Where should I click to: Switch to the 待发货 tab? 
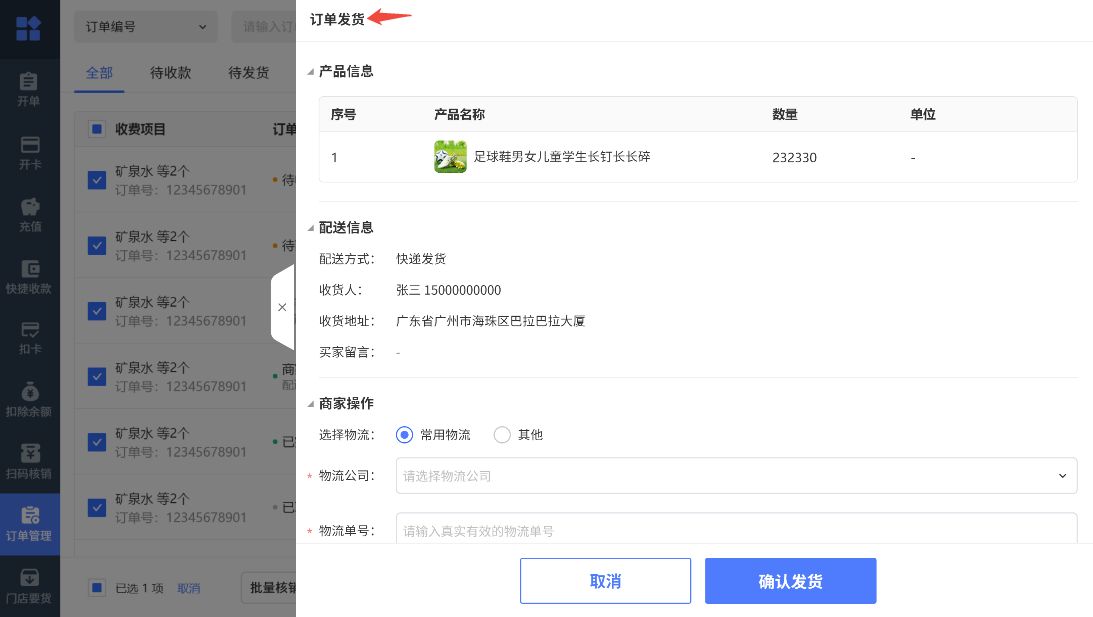click(248, 73)
